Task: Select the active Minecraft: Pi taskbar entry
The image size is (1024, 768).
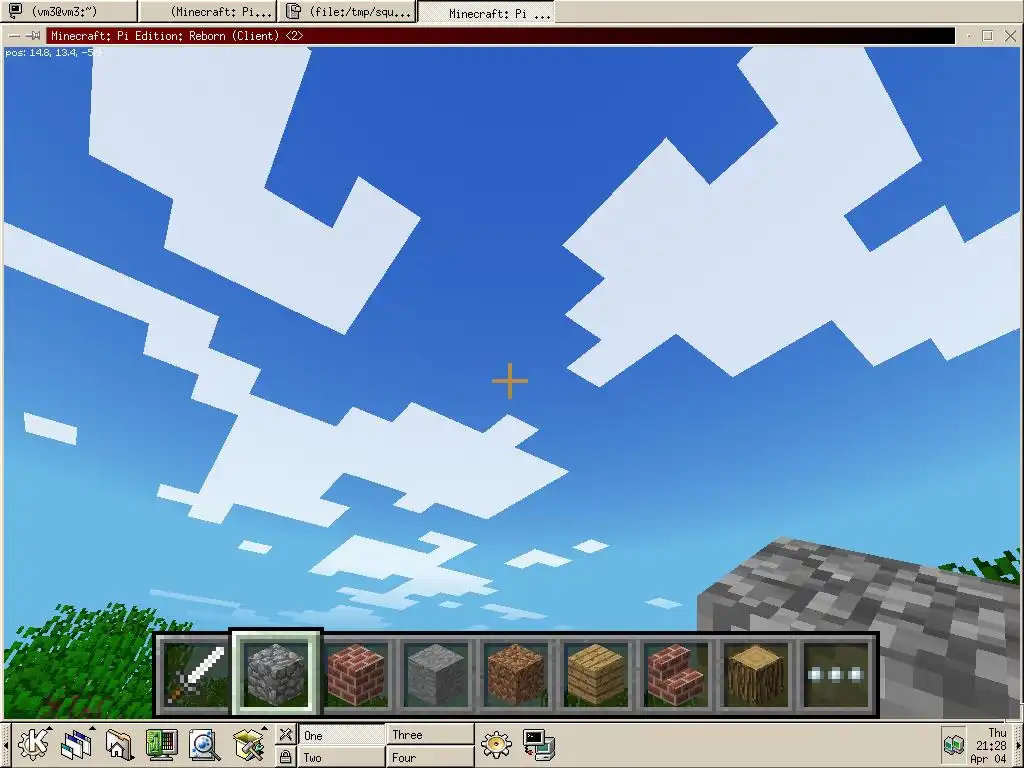Action: [x=486, y=12]
